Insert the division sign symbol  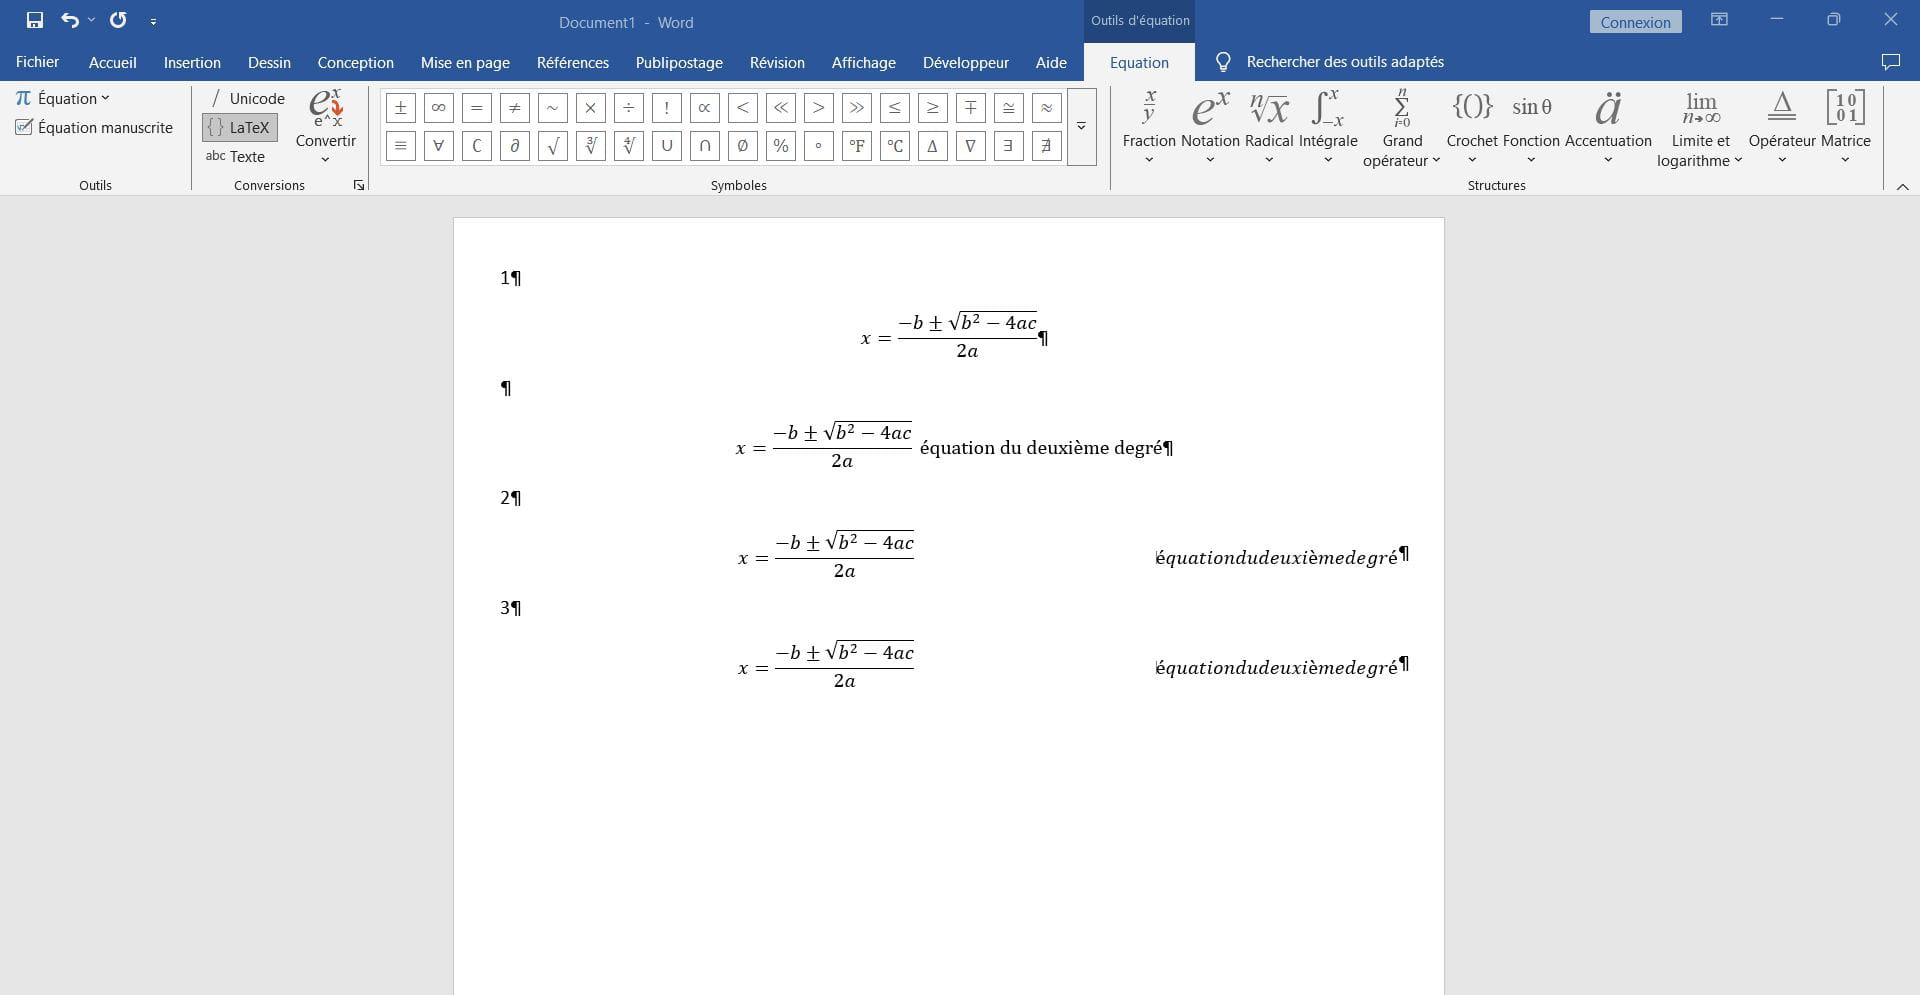coord(628,108)
